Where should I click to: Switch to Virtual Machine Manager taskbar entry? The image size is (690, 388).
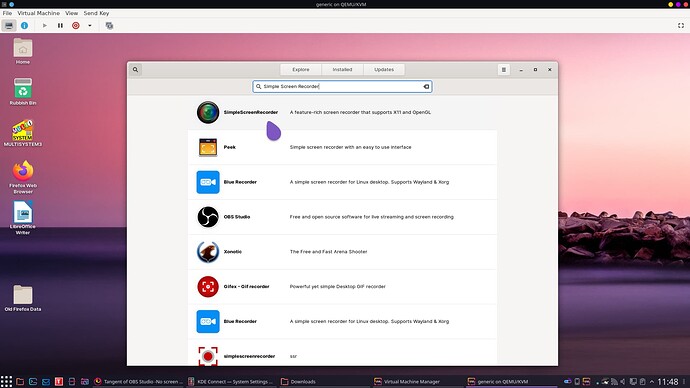tap(417, 381)
